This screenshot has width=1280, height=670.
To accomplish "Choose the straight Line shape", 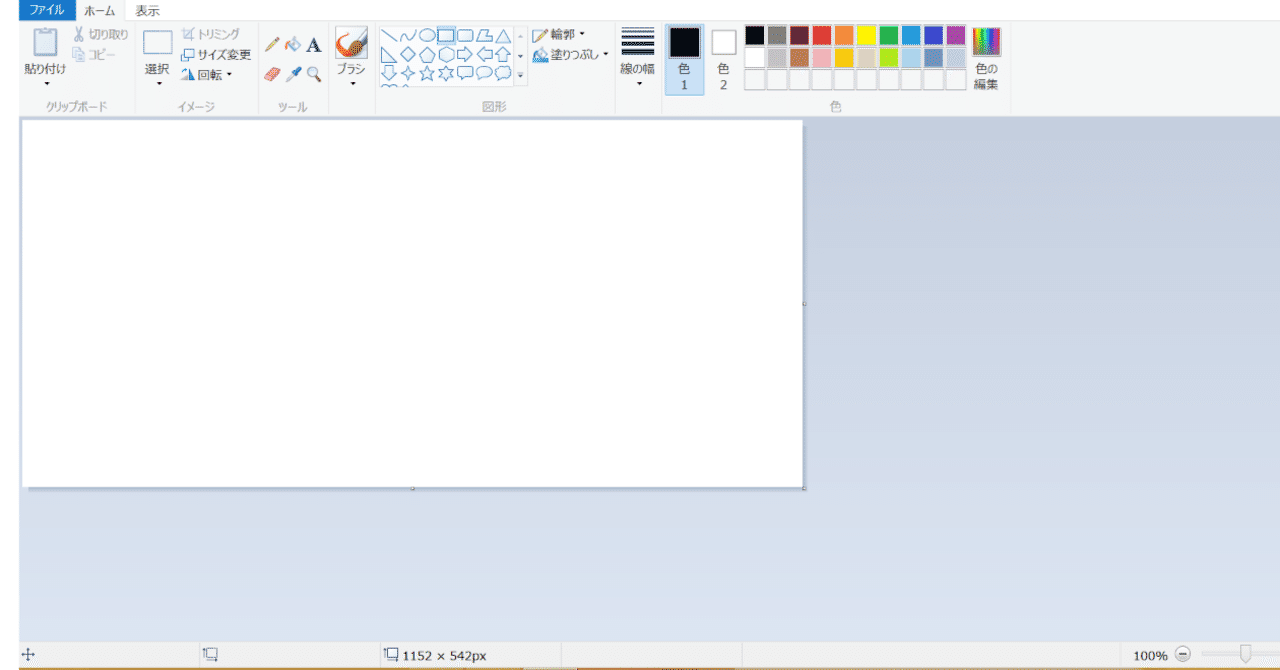I will click(x=389, y=36).
